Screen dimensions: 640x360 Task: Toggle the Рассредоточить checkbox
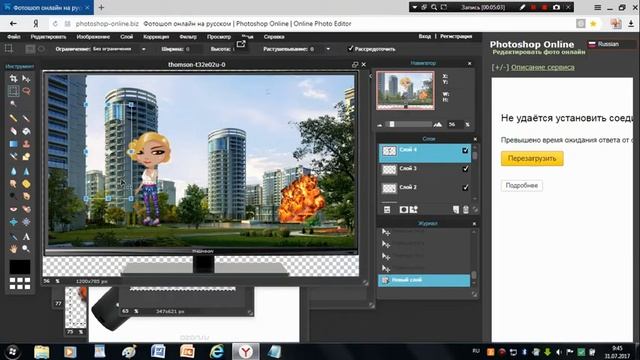(x=350, y=49)
